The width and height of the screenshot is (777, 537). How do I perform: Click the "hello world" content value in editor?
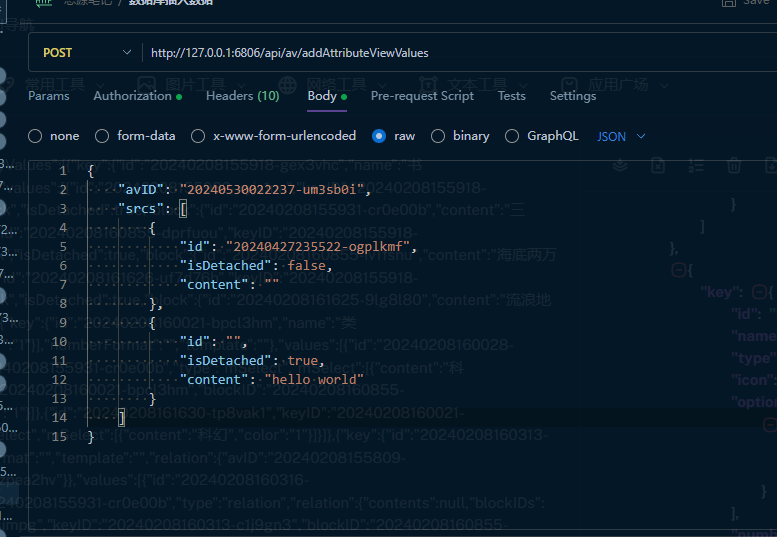pos(314,379)
